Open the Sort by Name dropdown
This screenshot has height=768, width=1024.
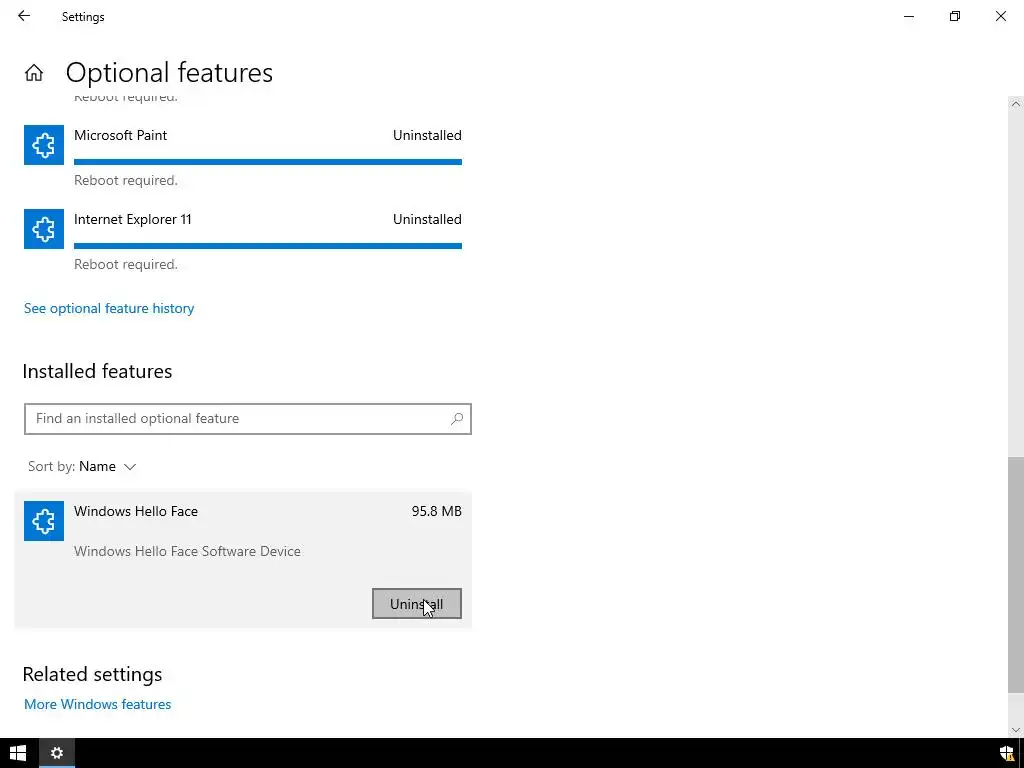82,466
